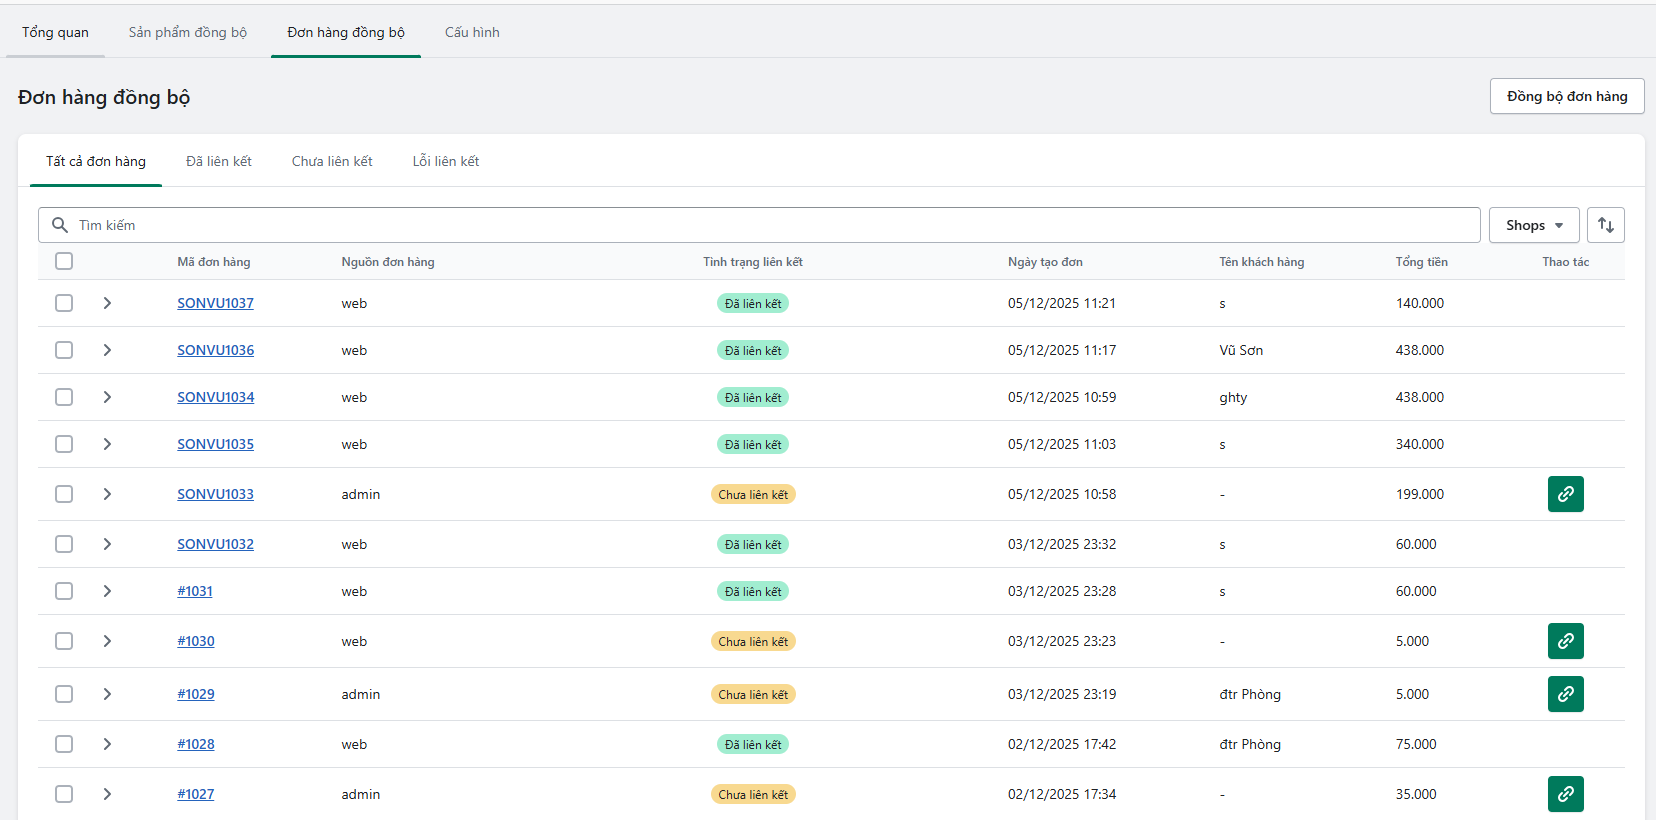The image size is (1656, 820).
Task: Expand row details for order SONVU1032
Action: coord(107,544)
